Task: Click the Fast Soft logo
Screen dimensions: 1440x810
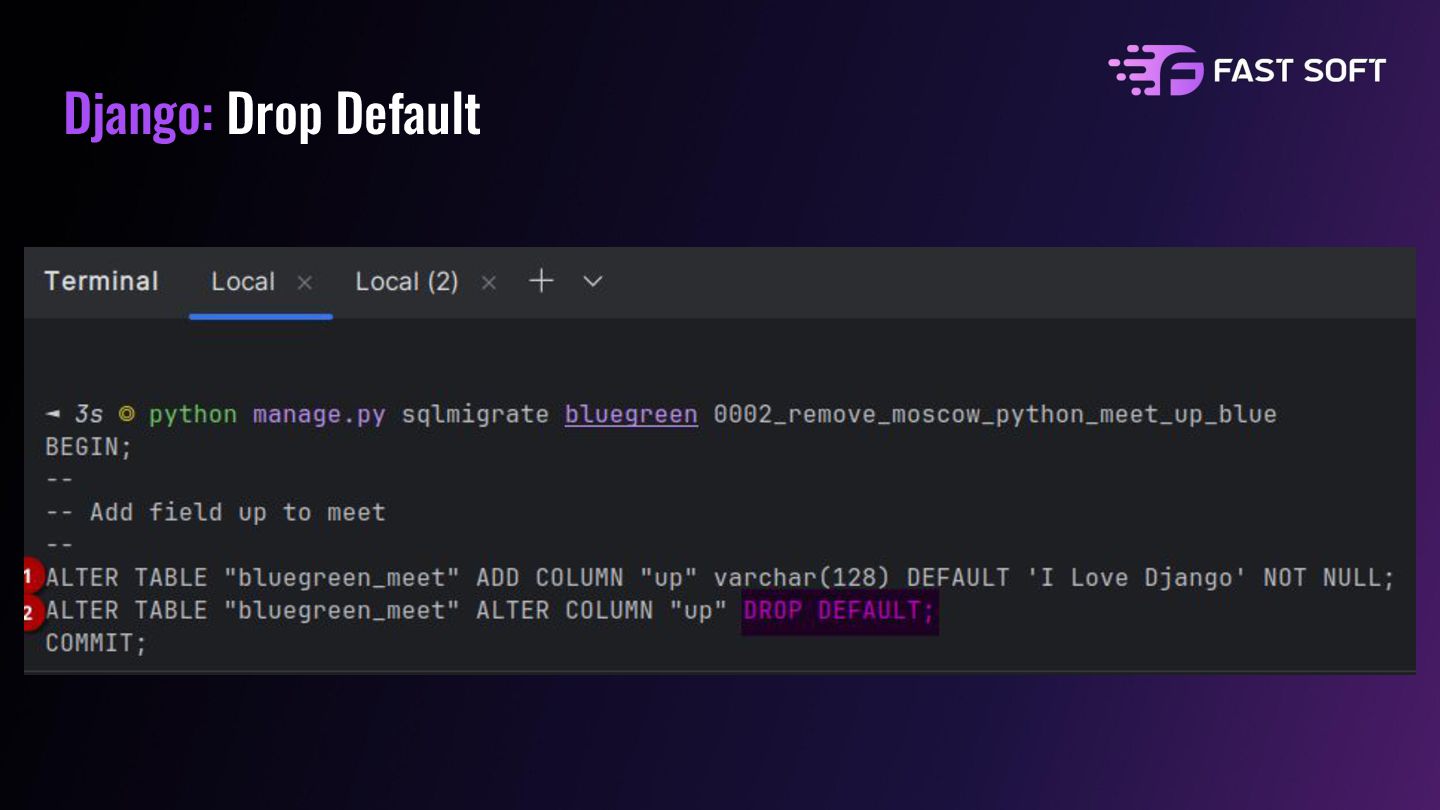Action: [1247, 70]
